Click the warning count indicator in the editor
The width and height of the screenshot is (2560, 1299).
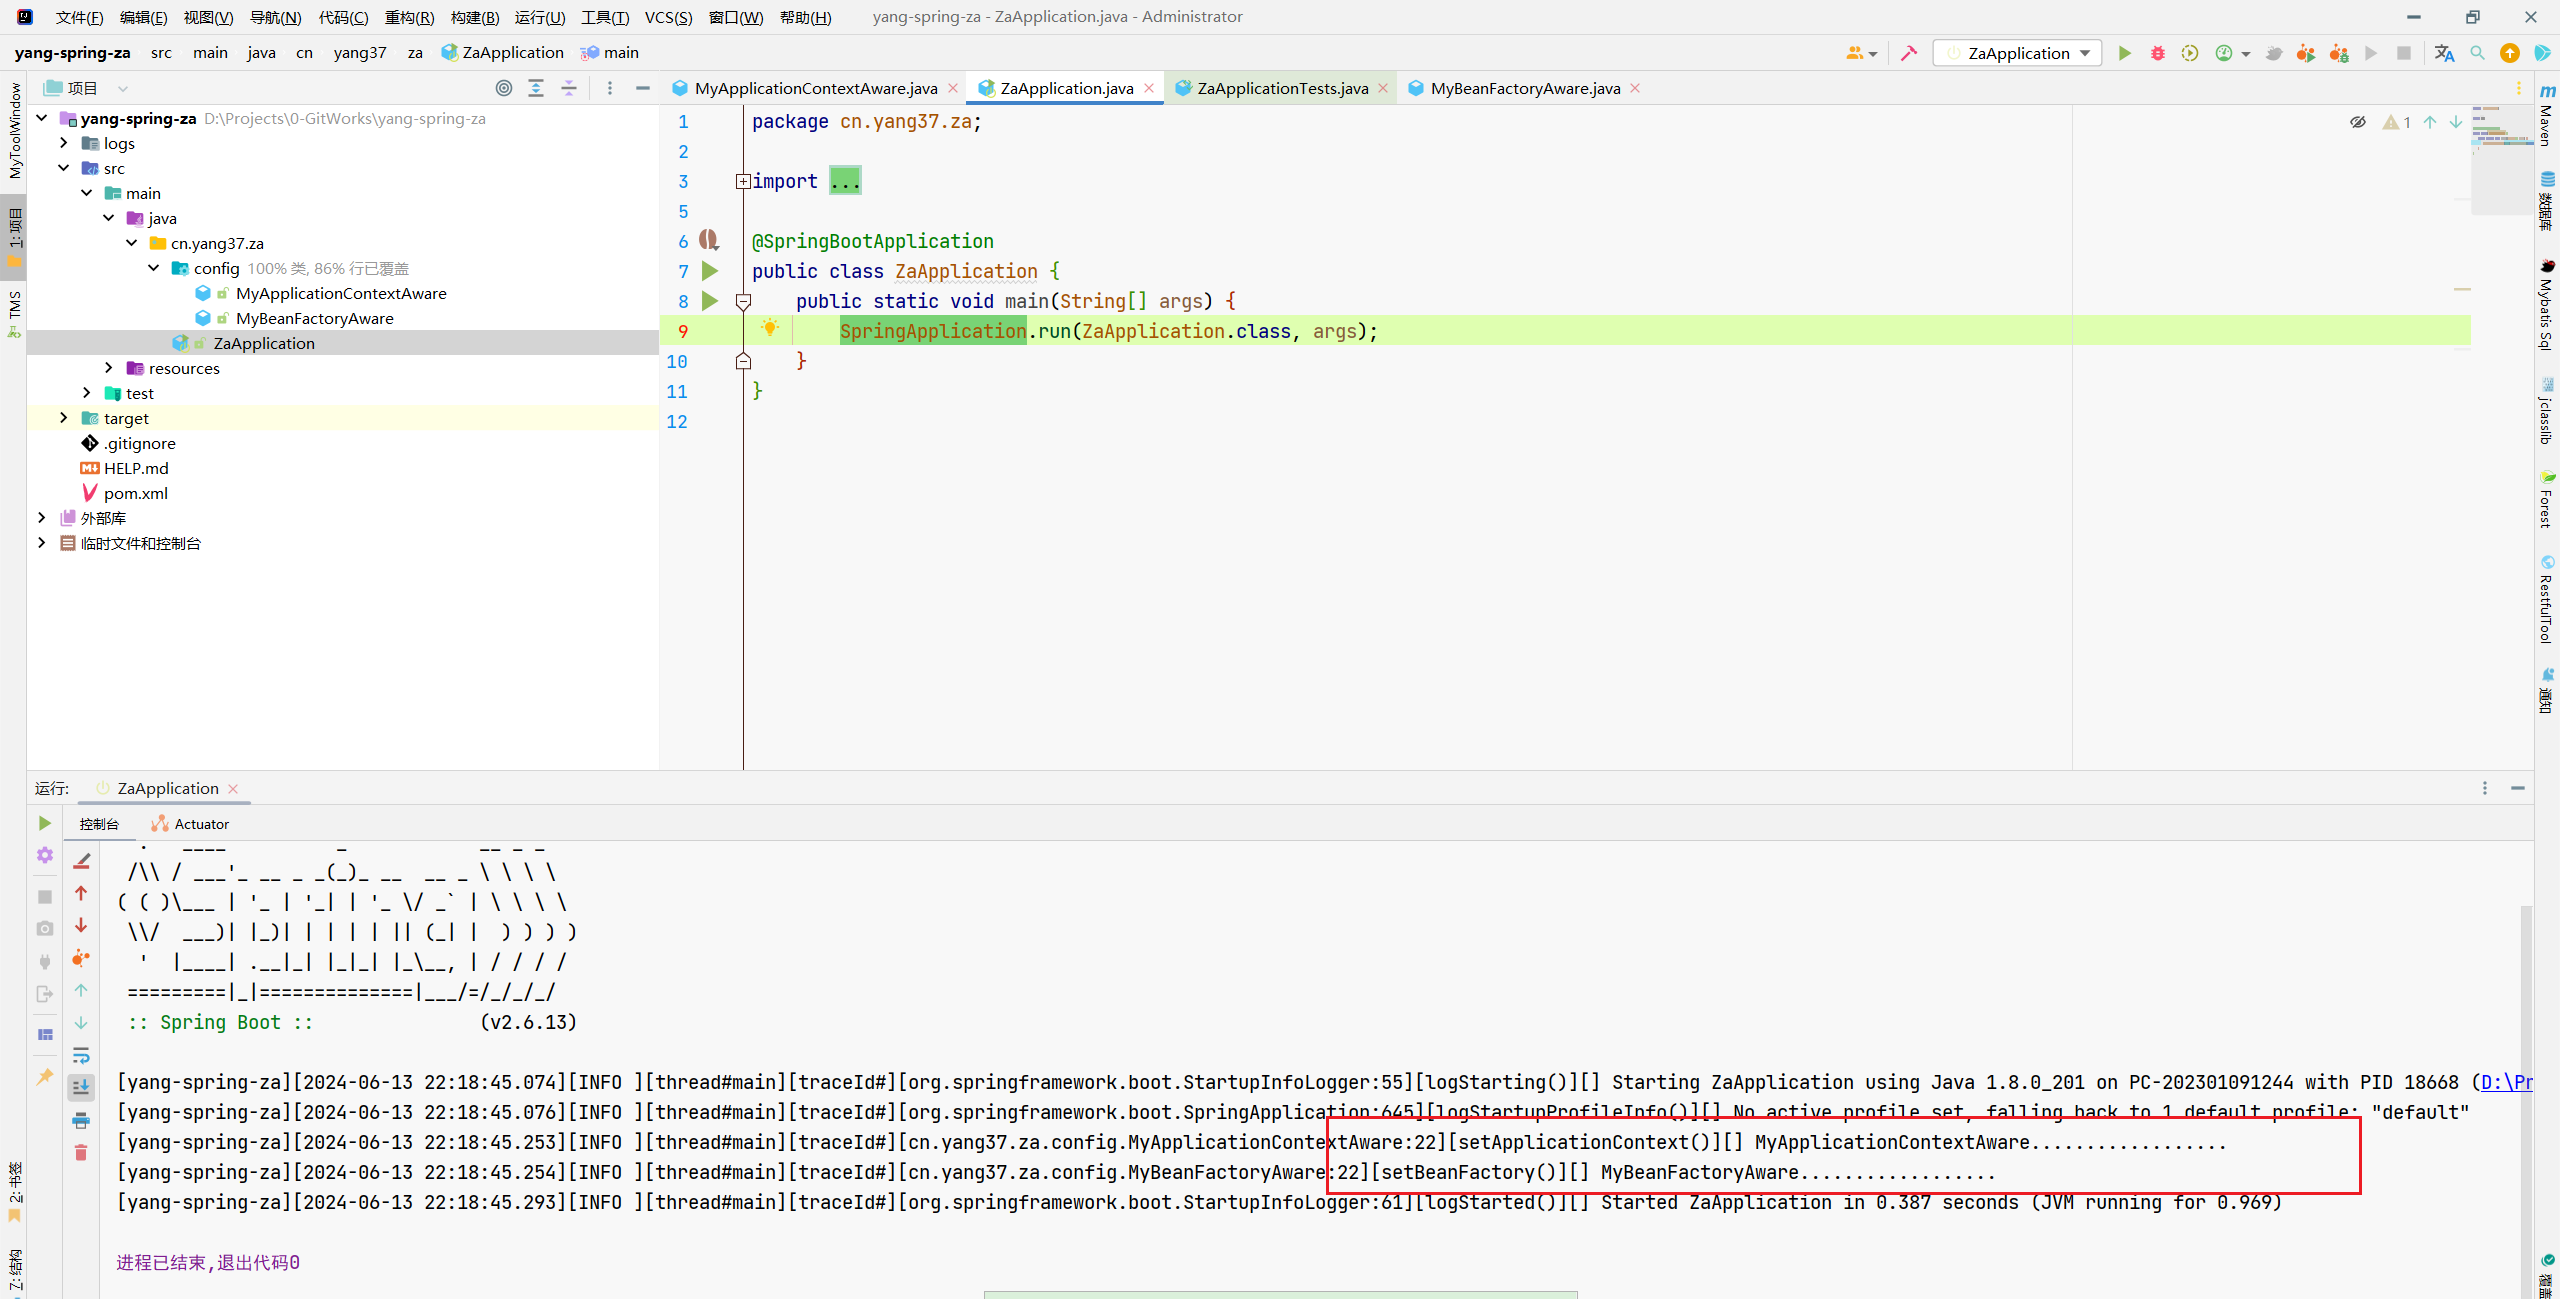pyautogui.click(x=2397, y=122)
